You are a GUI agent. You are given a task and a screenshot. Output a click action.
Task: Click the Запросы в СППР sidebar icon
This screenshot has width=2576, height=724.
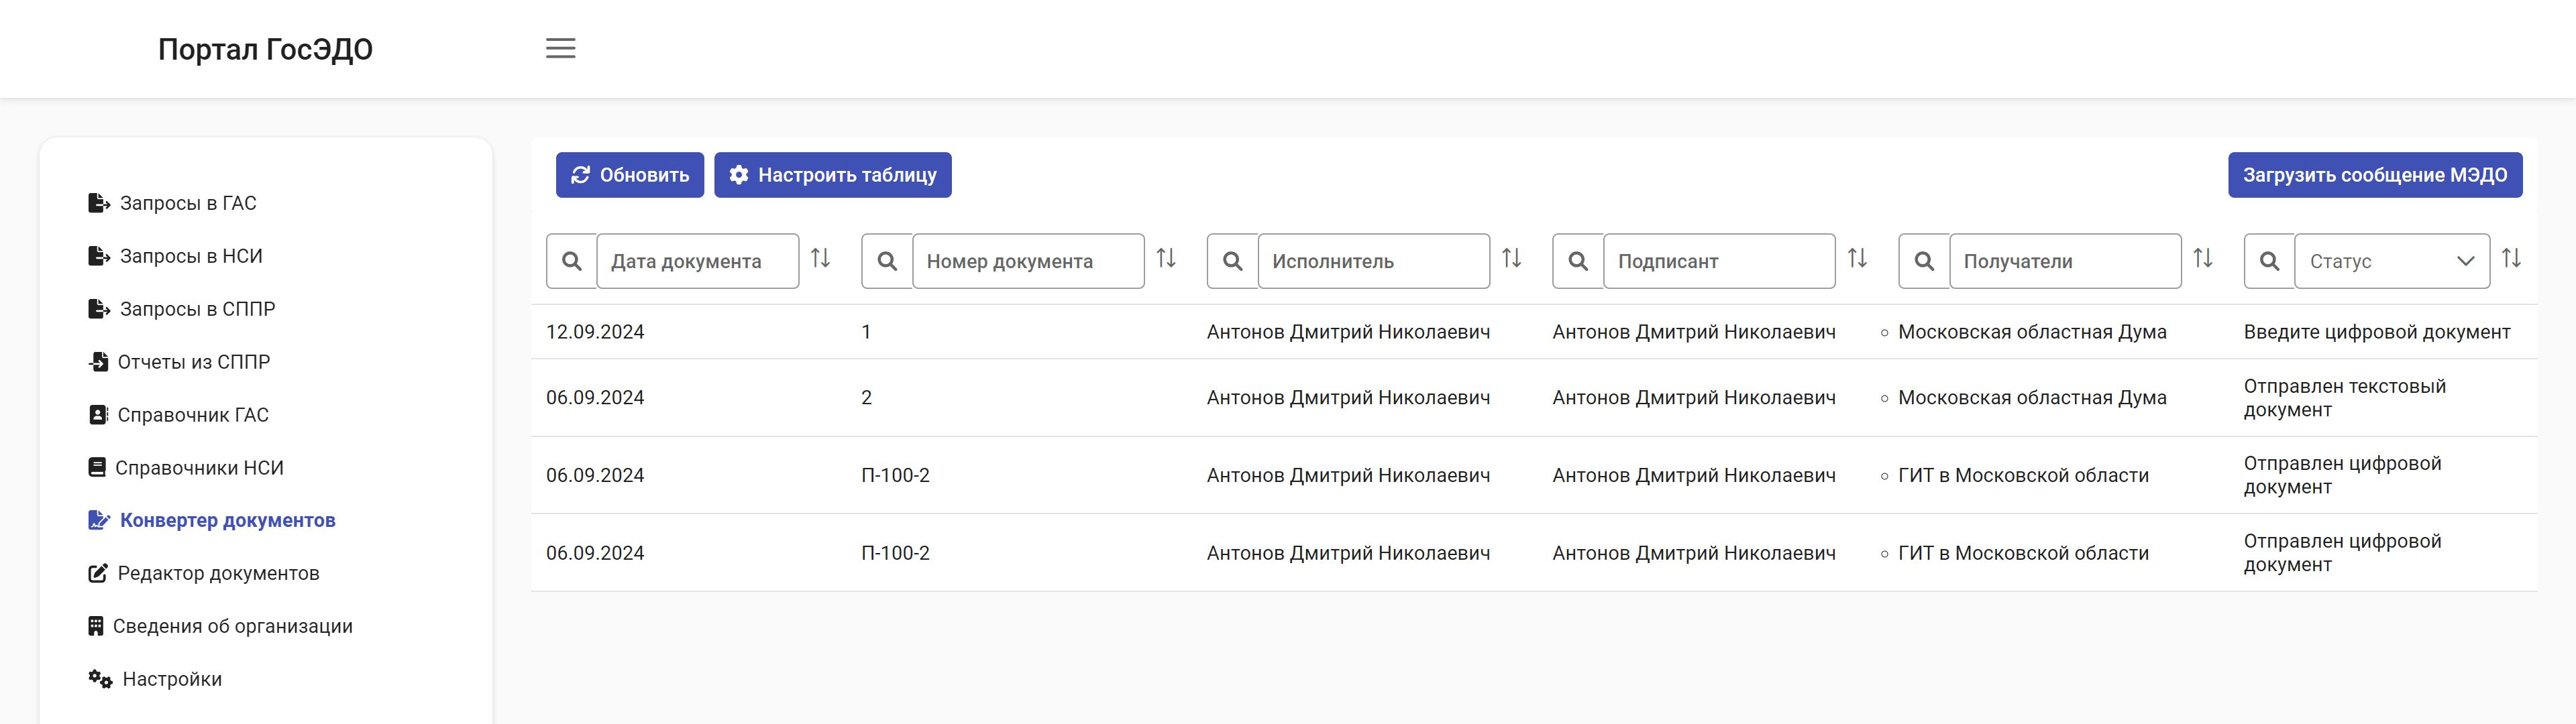(99, 309)
